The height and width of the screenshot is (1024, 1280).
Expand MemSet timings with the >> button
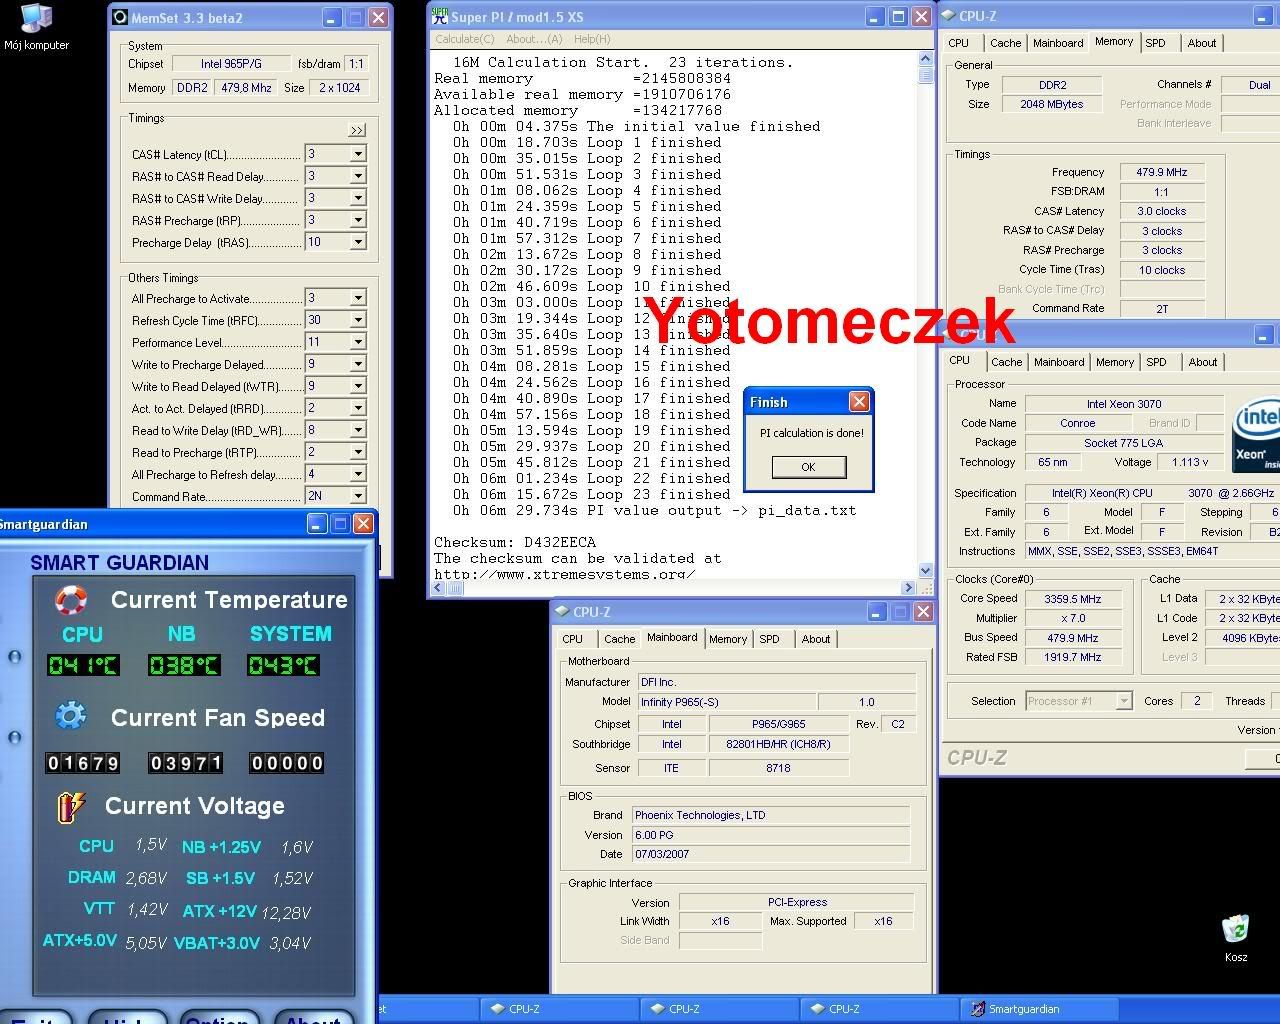tap(357, 130)
